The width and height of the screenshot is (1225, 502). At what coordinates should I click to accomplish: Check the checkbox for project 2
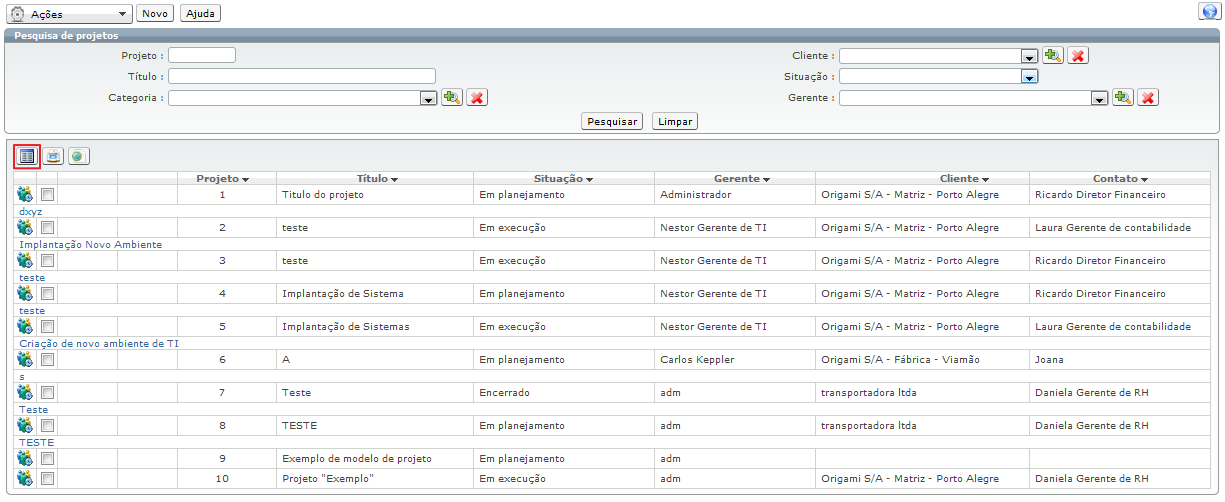pos(48,228)
